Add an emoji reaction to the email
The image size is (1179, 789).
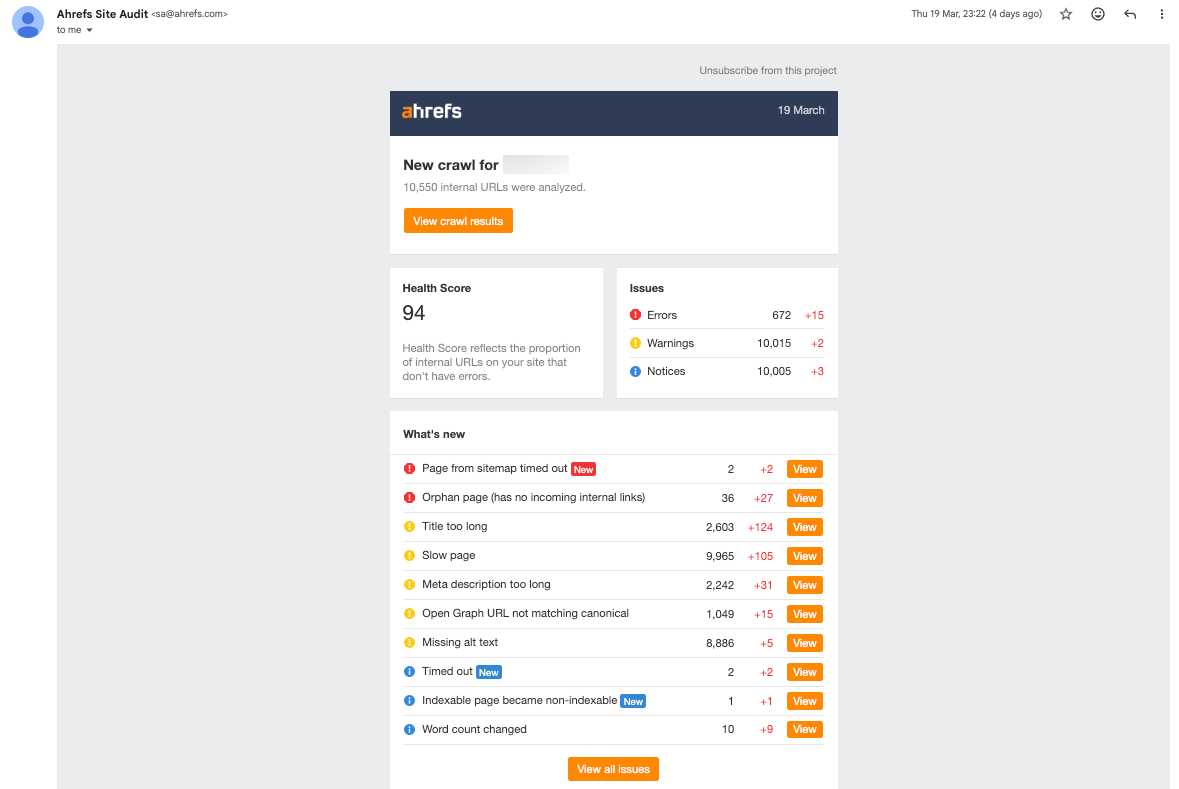tap(1097, 14)
